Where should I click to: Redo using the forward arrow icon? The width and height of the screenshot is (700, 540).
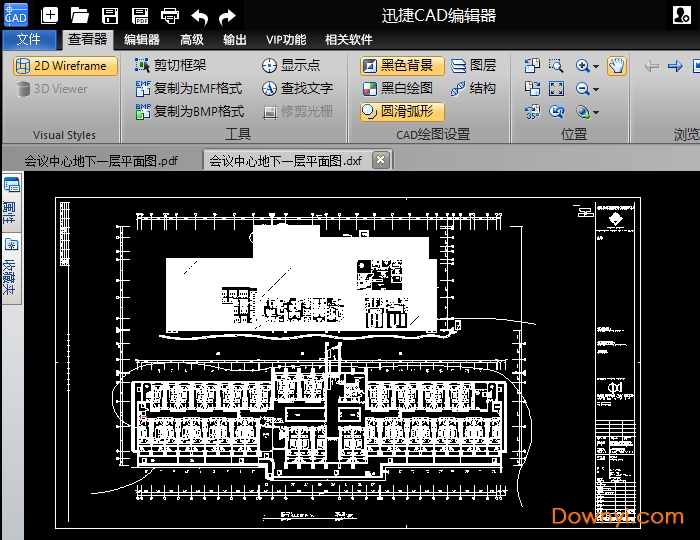pos(228,16)
